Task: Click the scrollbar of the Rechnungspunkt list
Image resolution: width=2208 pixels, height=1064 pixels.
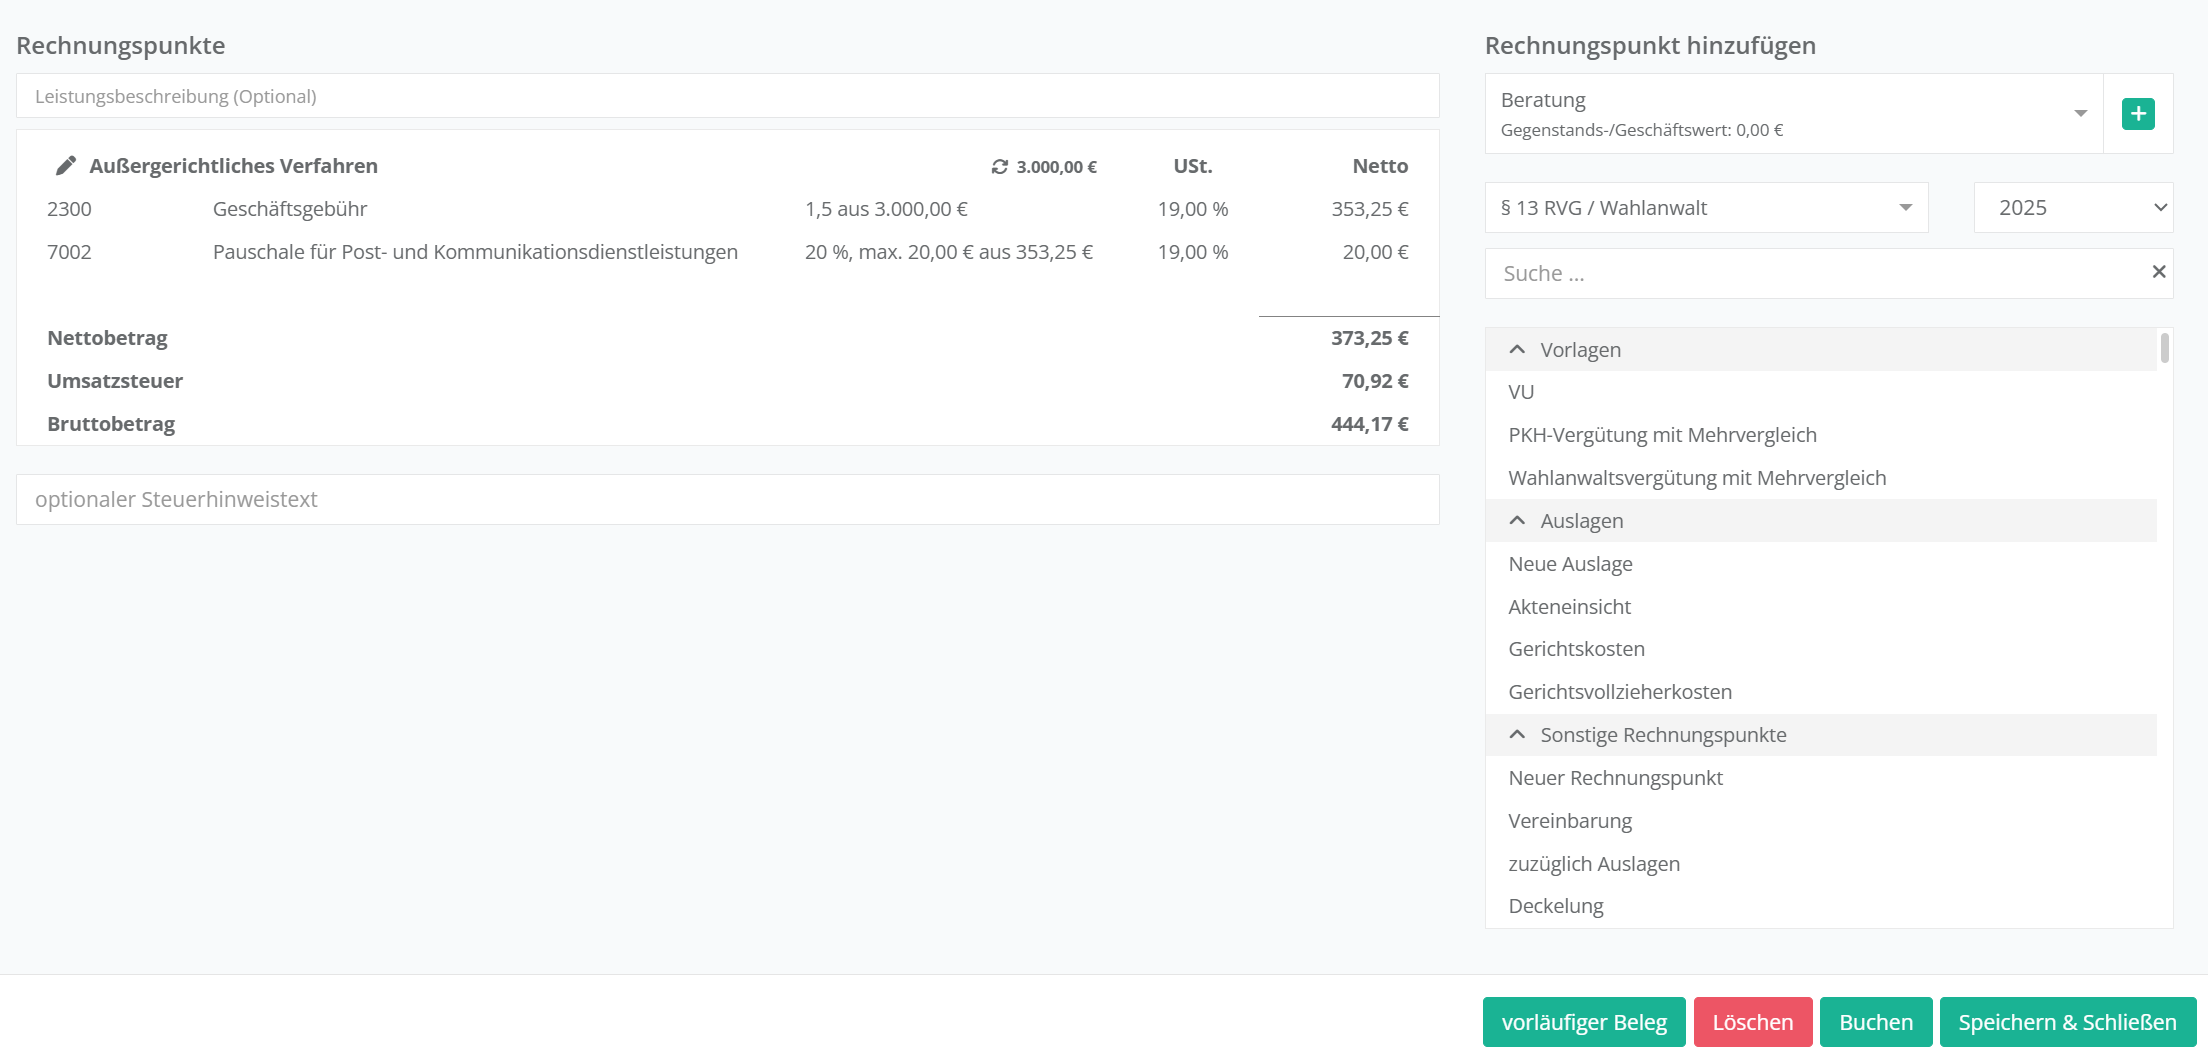Action: point(2164,349)
